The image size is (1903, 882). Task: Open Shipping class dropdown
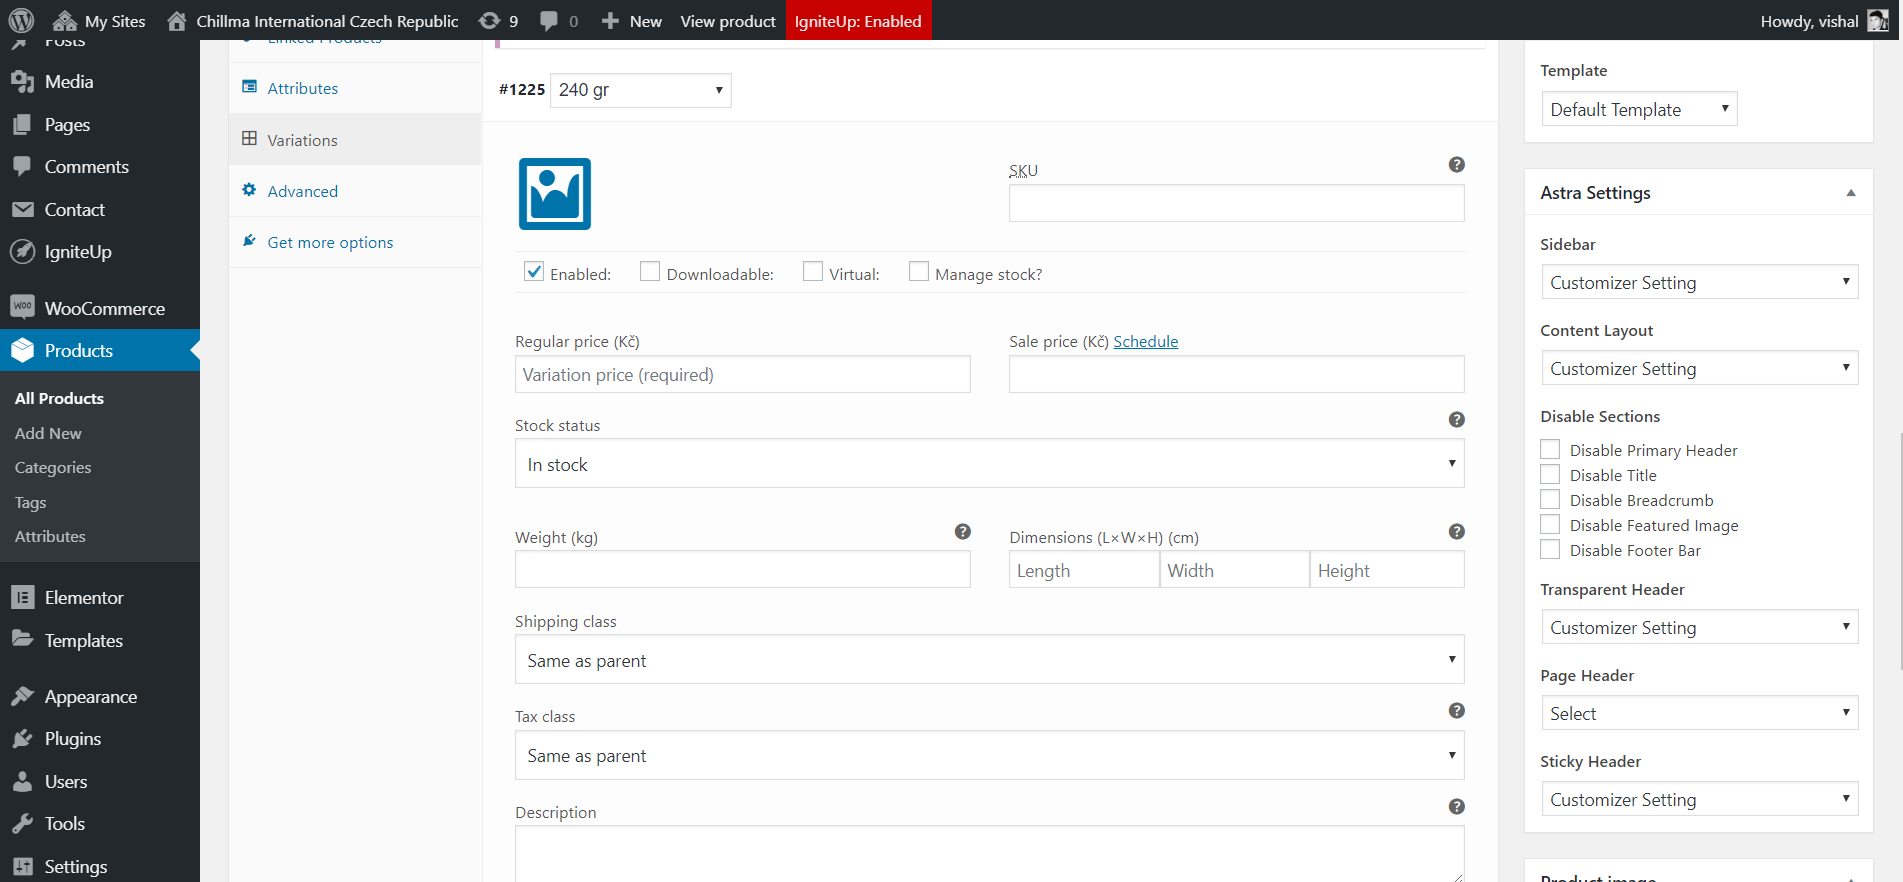coord(989,659)
